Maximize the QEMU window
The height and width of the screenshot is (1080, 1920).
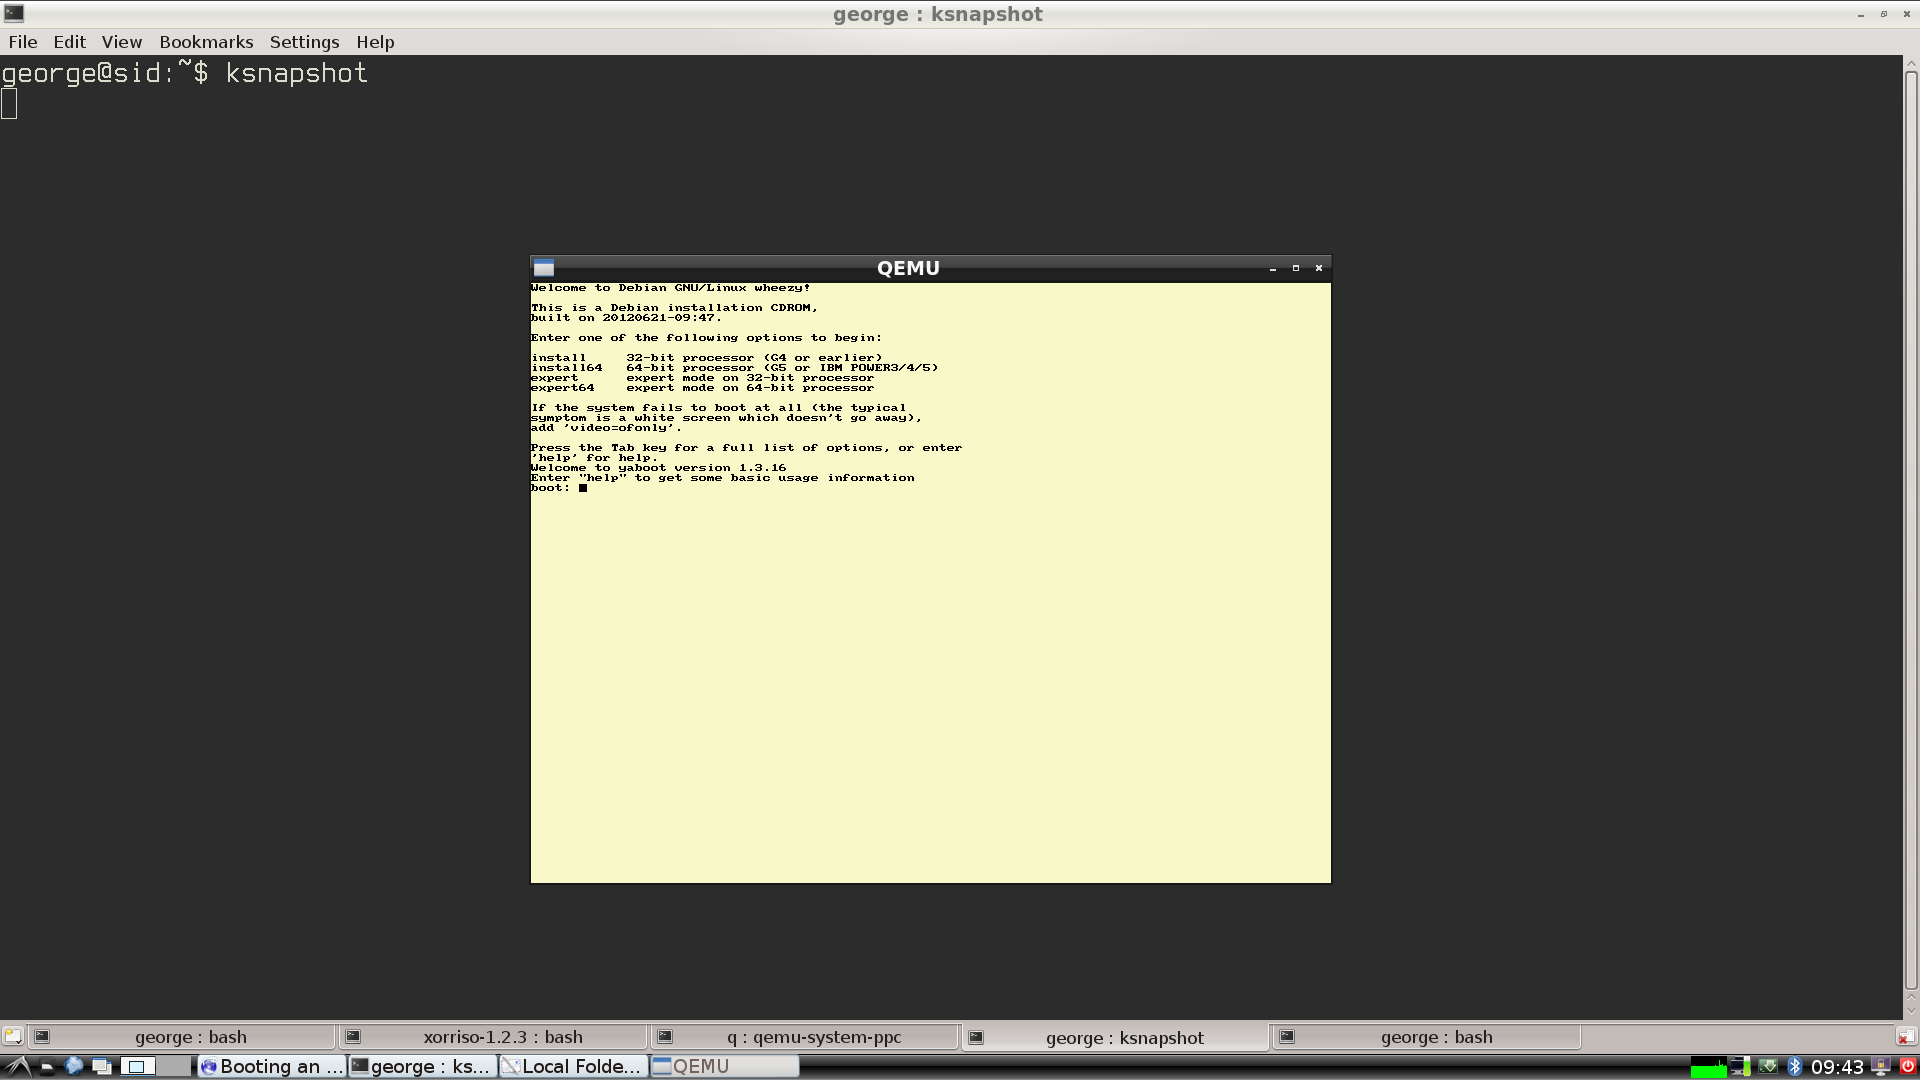pos(1296,268)
